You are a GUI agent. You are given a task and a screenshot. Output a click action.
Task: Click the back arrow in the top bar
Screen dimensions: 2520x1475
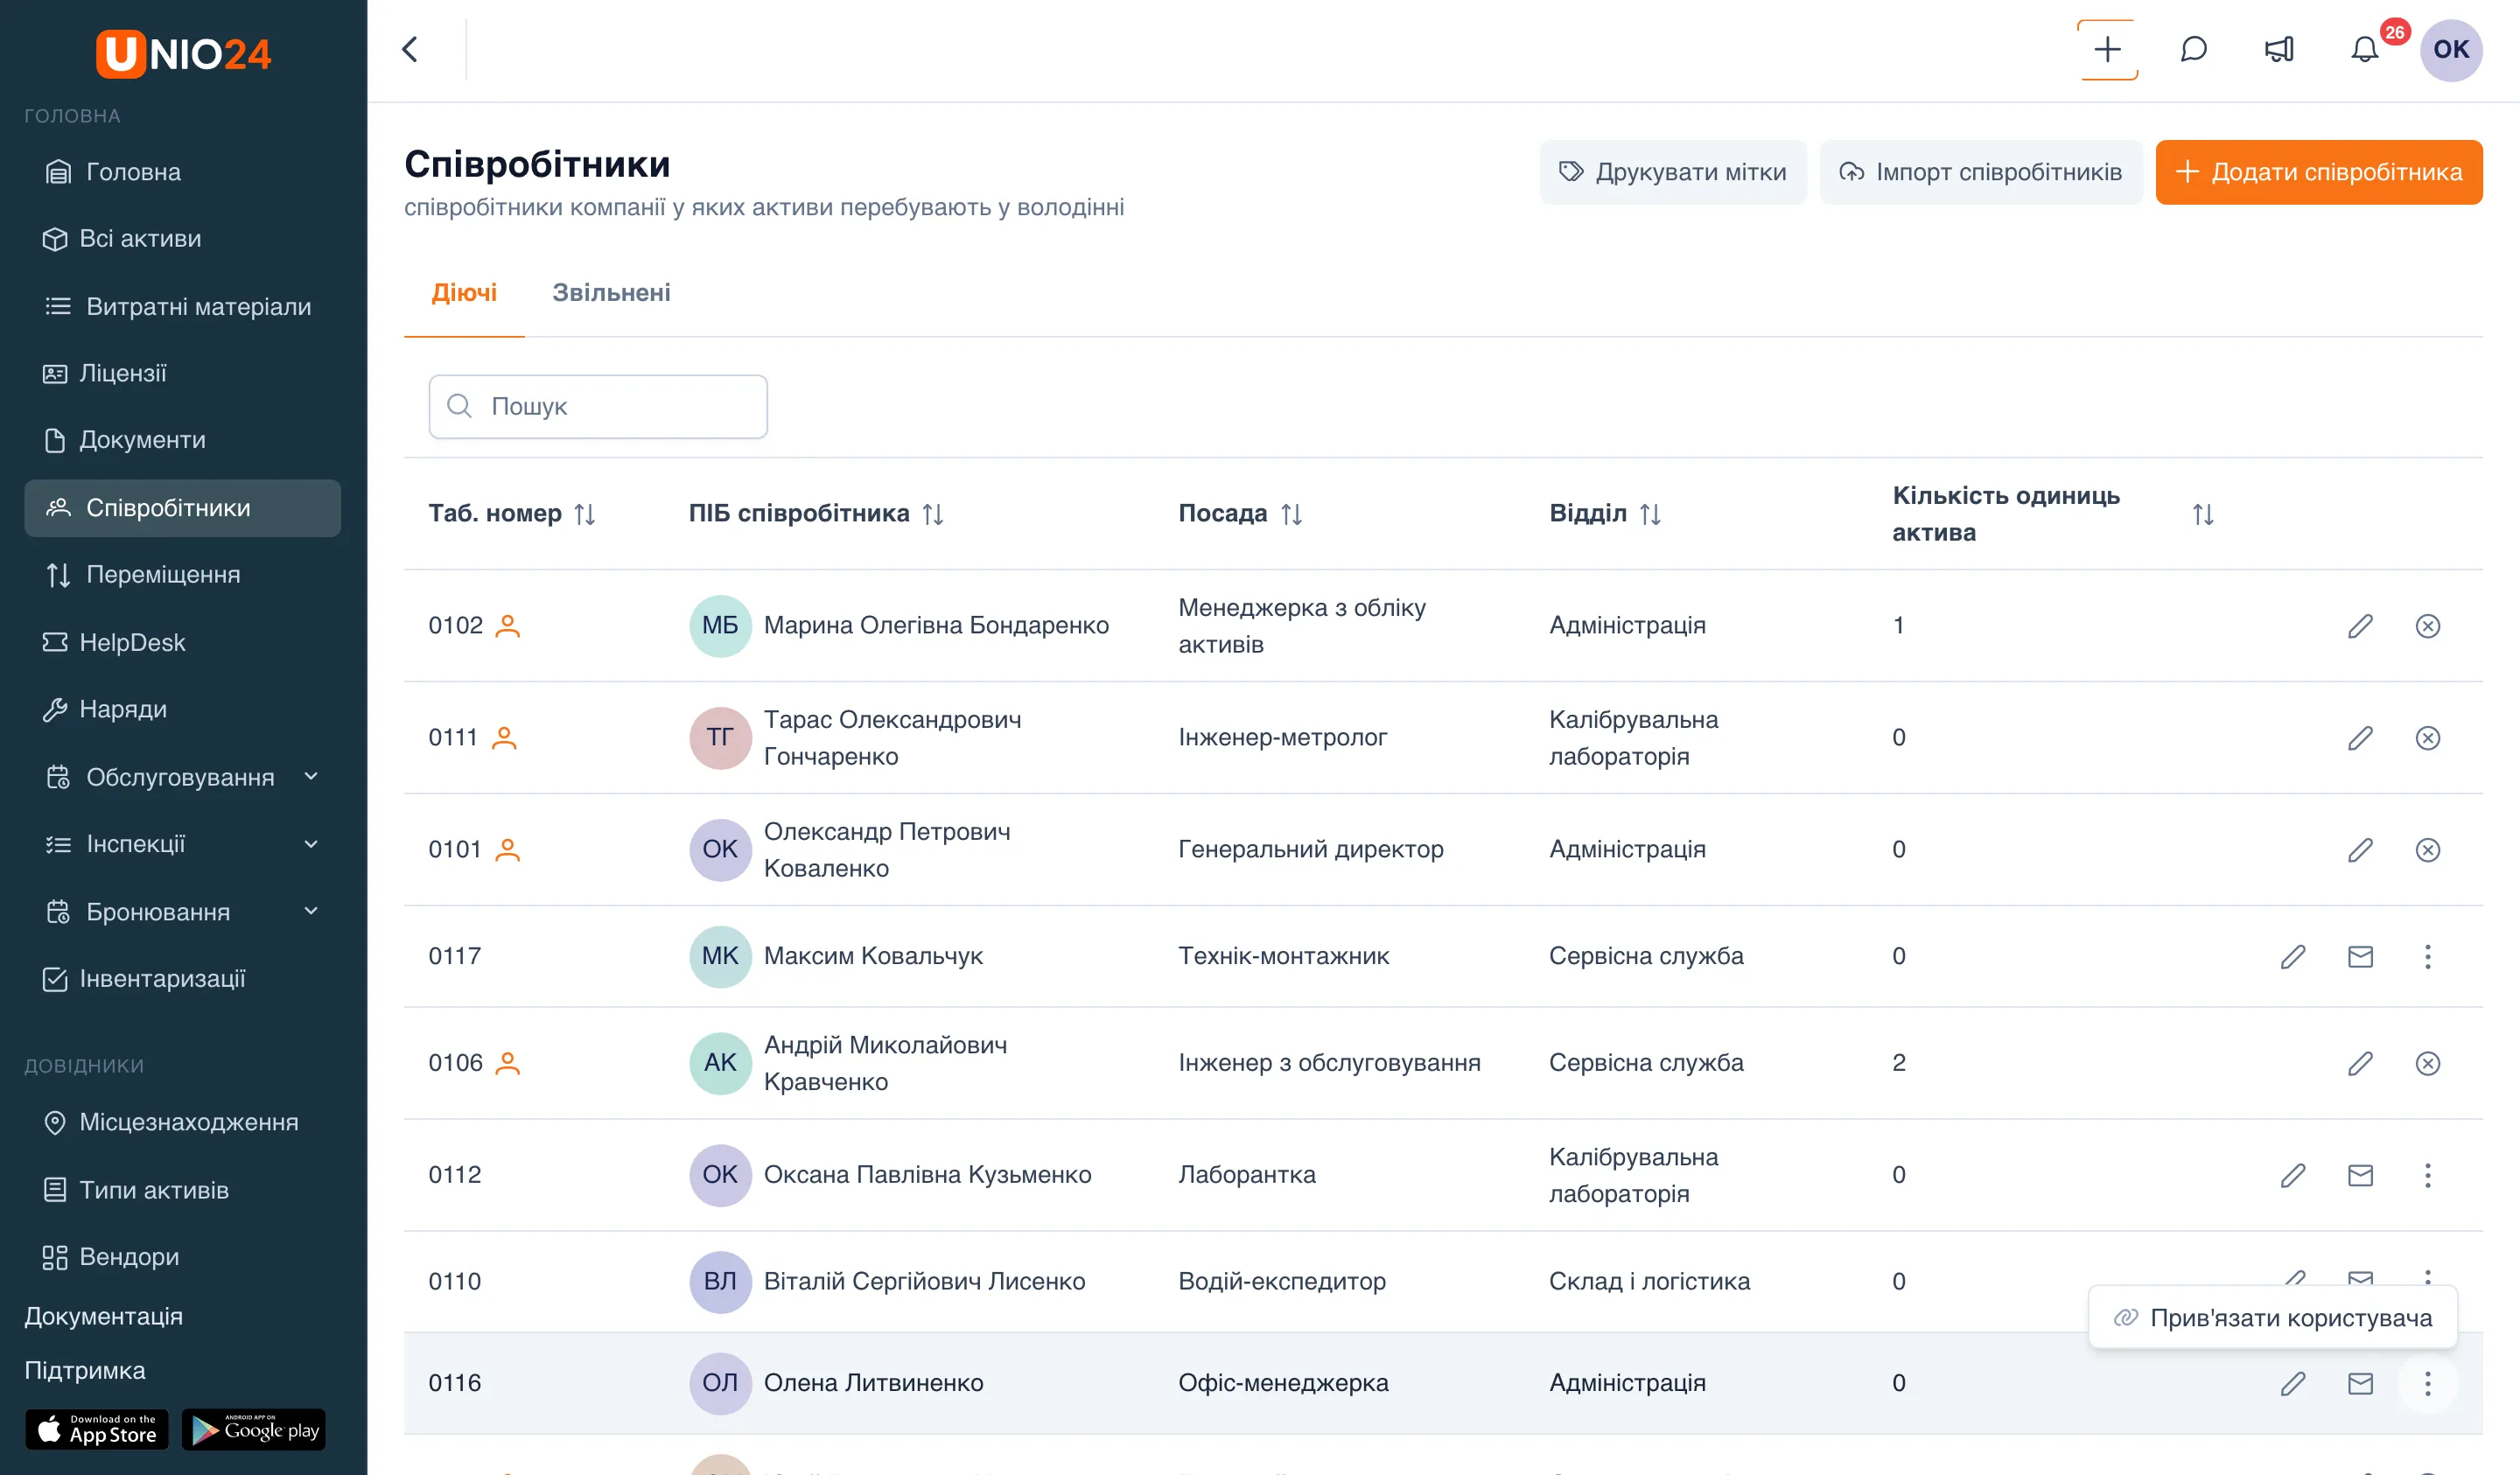[410, 49]
